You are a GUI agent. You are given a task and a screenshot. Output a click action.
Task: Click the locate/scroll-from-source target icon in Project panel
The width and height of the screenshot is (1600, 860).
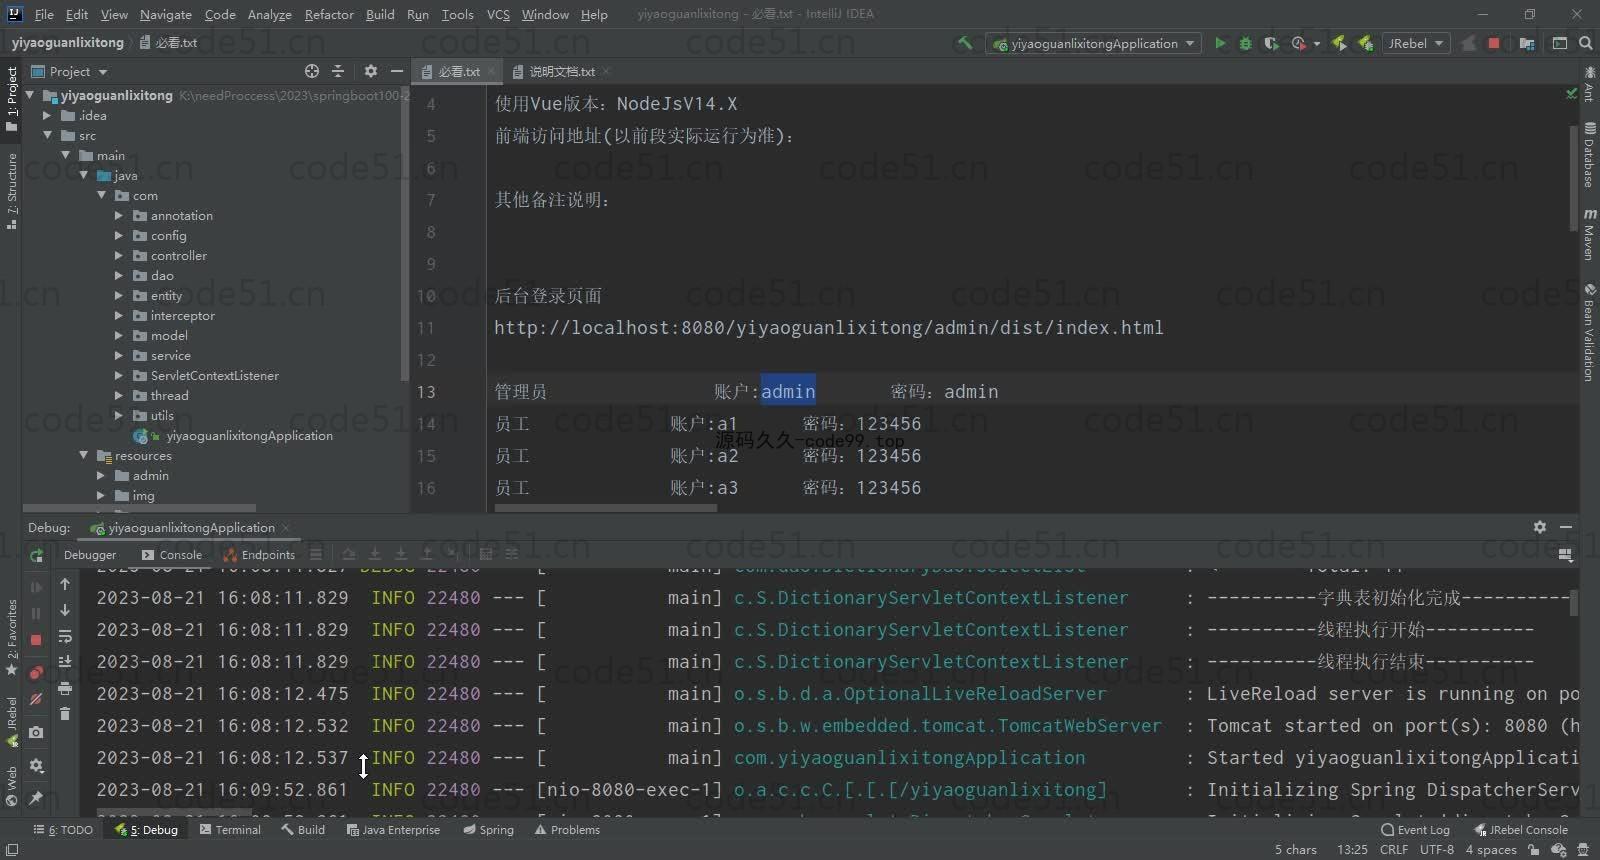[x=312, y=71]
